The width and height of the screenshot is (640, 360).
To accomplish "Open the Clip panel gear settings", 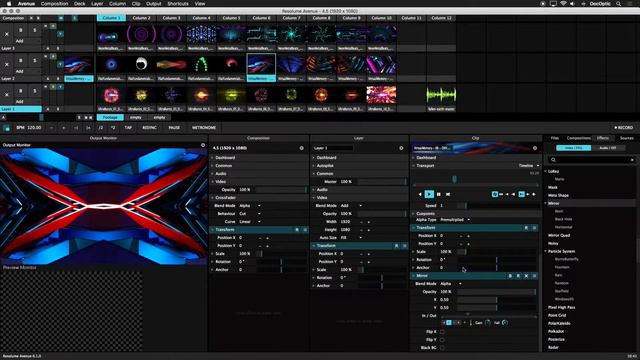I will (x=535, y=148).
